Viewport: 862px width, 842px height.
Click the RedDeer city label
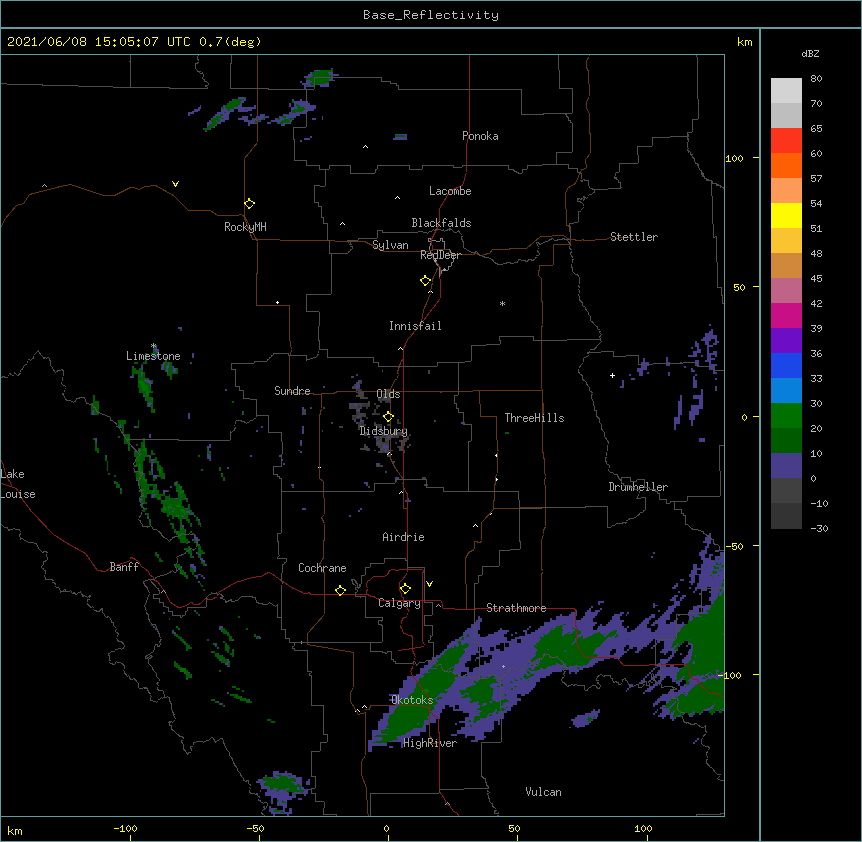tap(440, 255)
